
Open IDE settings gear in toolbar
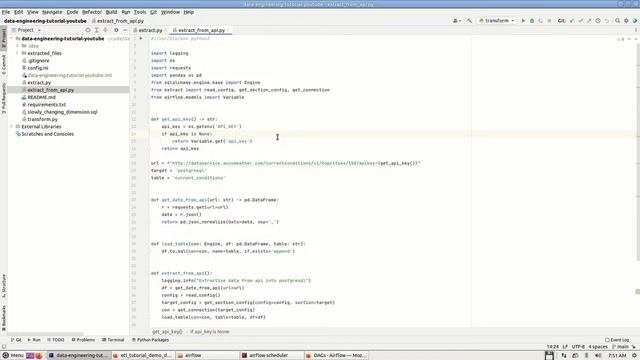[x=626, y=20]
